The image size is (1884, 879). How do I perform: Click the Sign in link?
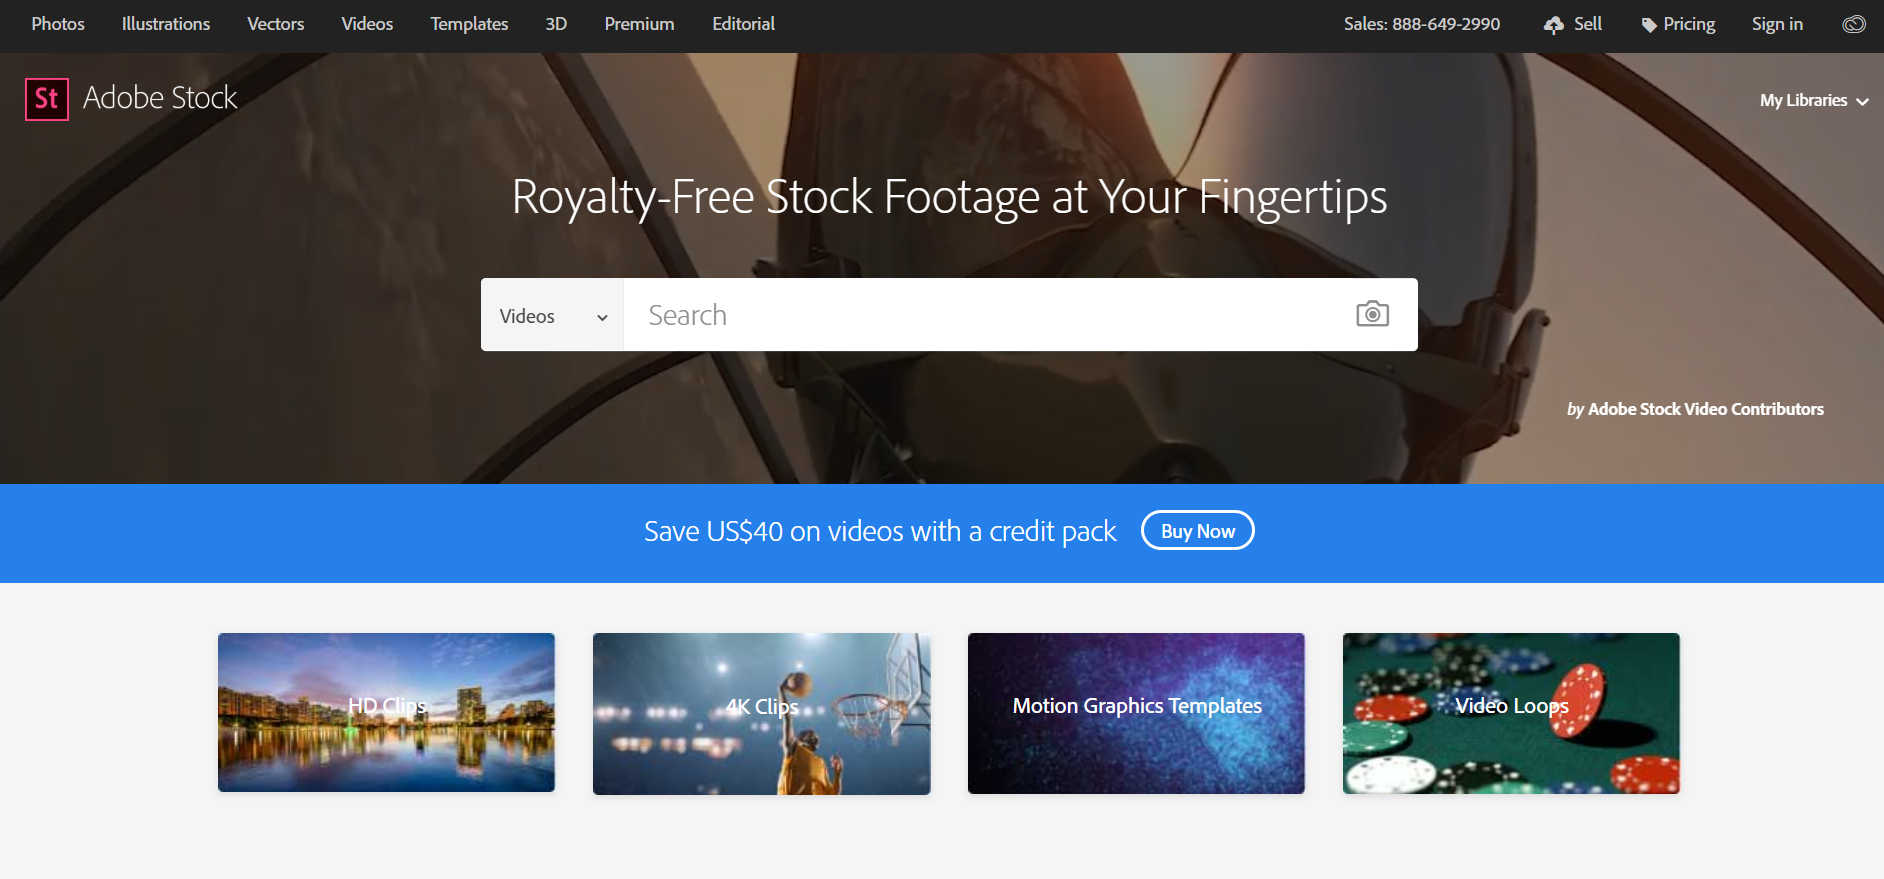[x=1777, y=24]
